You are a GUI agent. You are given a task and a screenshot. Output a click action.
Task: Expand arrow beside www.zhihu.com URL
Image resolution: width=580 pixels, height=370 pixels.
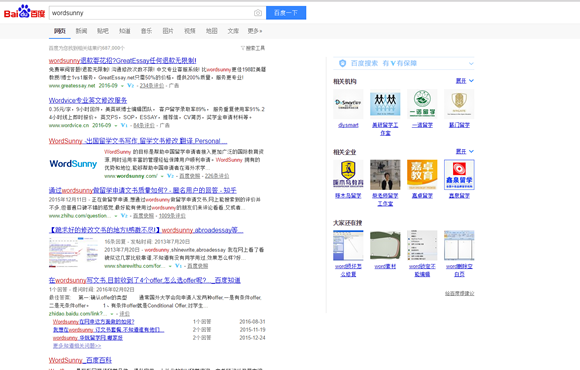point(116,216)
